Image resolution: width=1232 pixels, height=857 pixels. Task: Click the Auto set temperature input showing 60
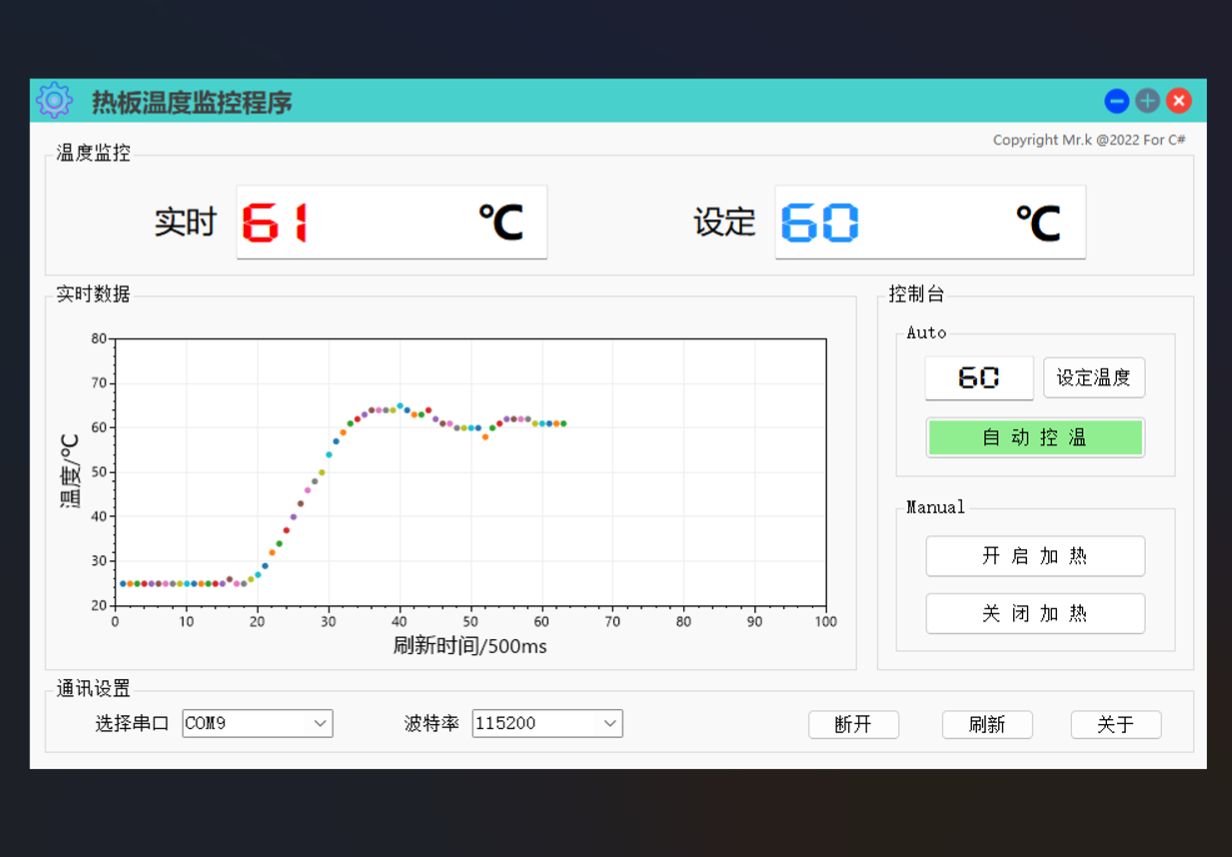tap(979, 378)
